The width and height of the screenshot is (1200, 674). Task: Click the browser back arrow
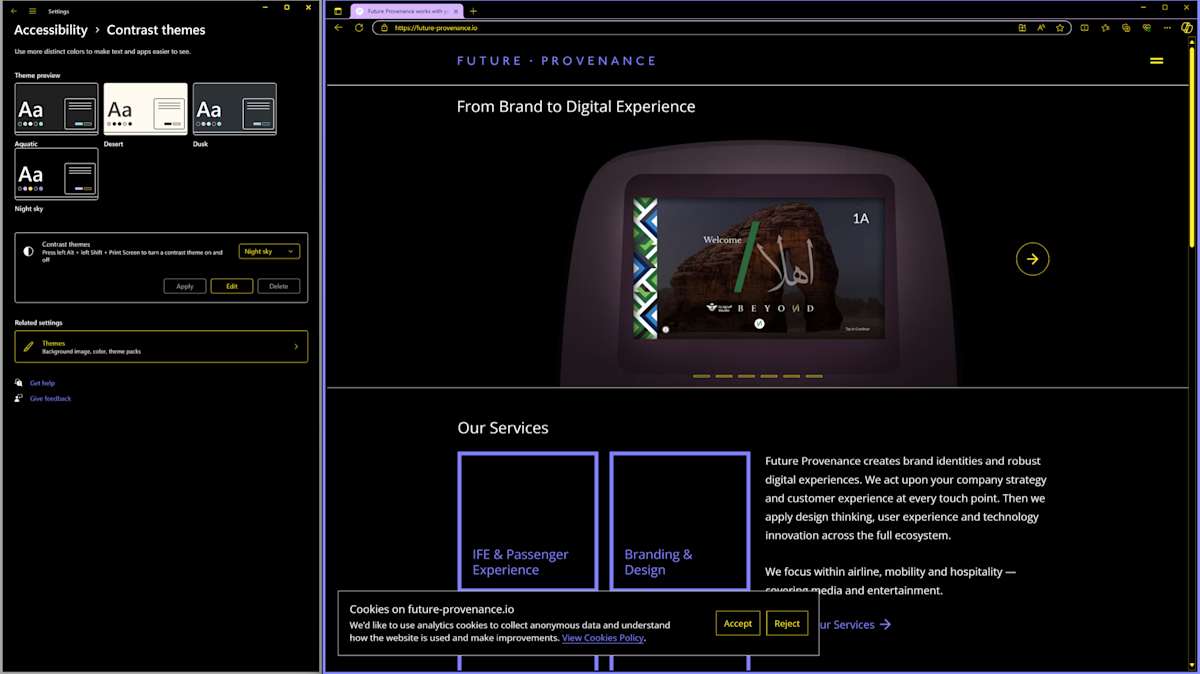(x=338, y=28)
